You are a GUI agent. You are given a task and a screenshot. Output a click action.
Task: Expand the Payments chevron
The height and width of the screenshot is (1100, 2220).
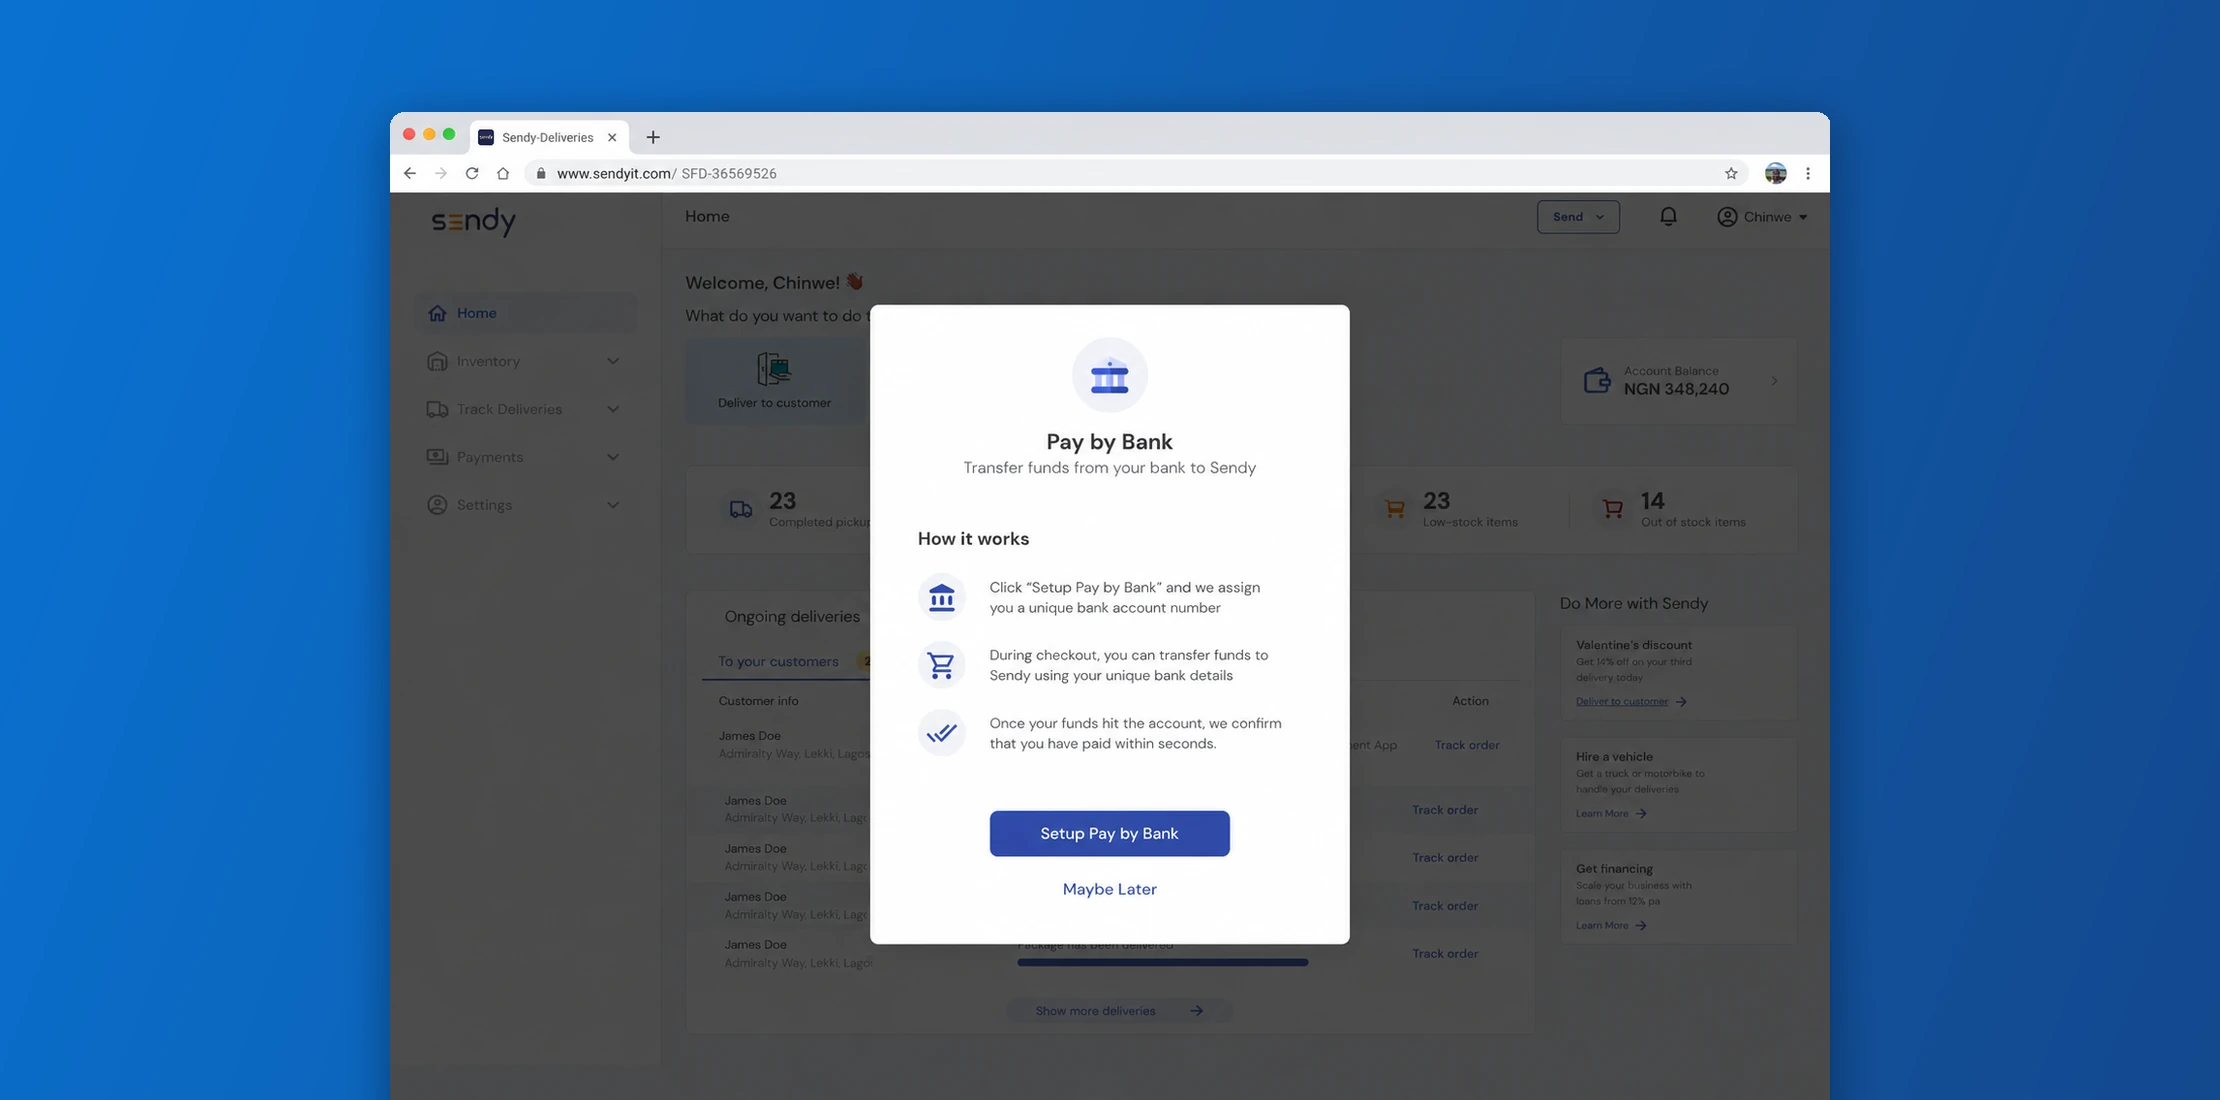pyautogui.click(x=613, y=457)
